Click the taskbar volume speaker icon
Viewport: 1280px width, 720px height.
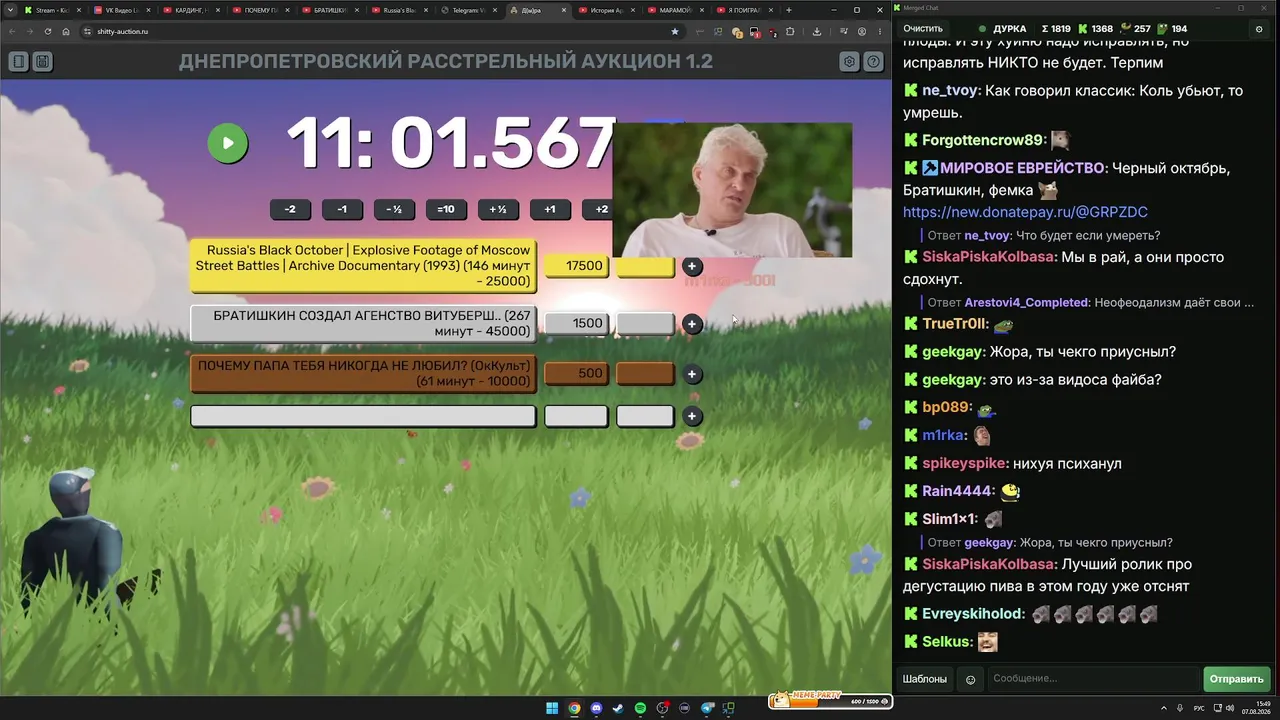coord(1230,709)
